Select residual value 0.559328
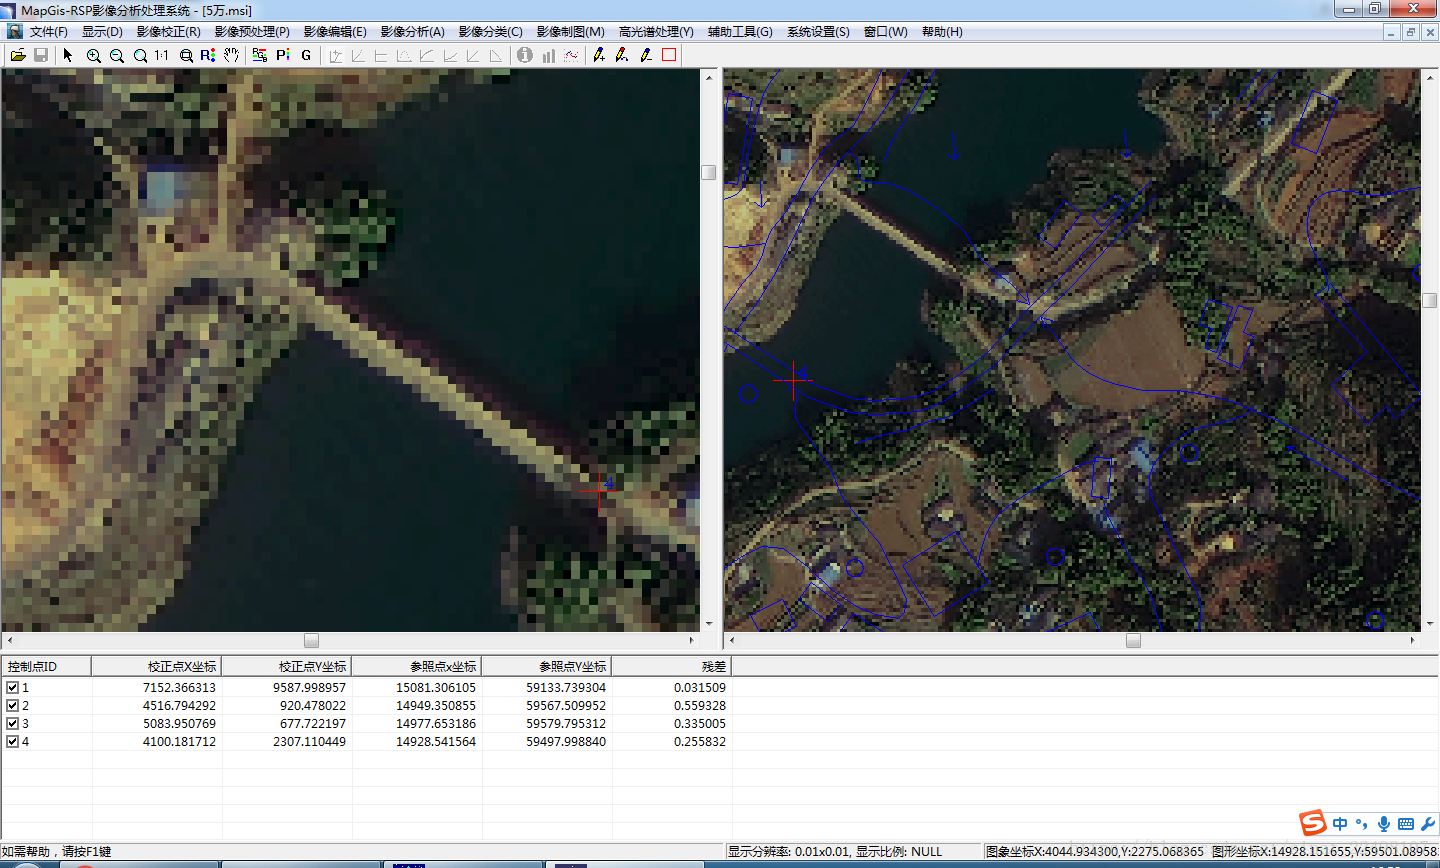 tap(700, 705)
